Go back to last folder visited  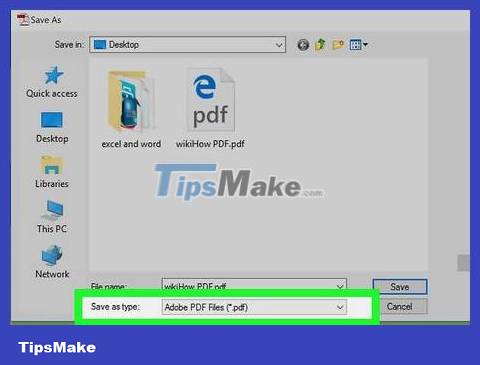click(303, 45)
